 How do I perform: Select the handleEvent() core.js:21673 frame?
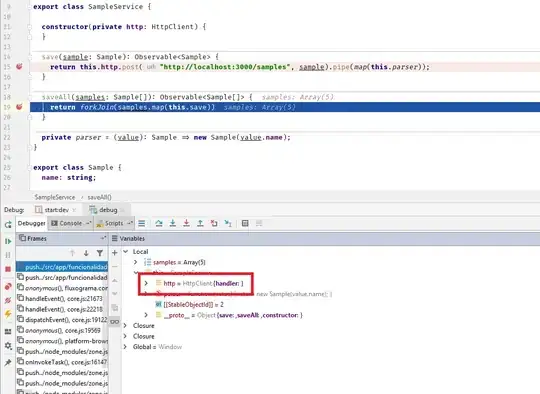click(62, 299)
